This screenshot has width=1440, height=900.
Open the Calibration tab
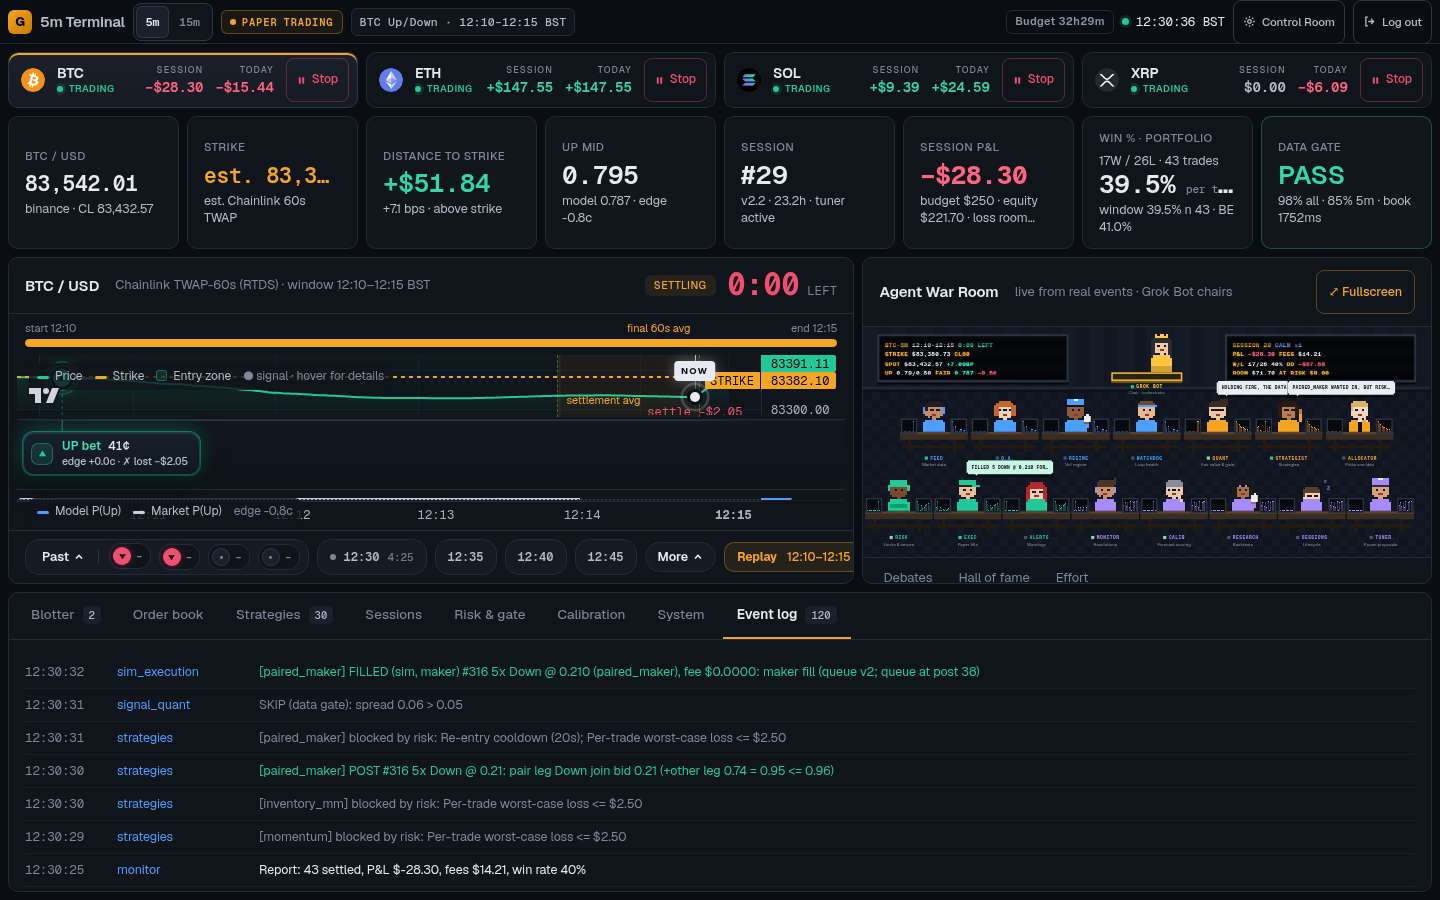coord(591,615)
